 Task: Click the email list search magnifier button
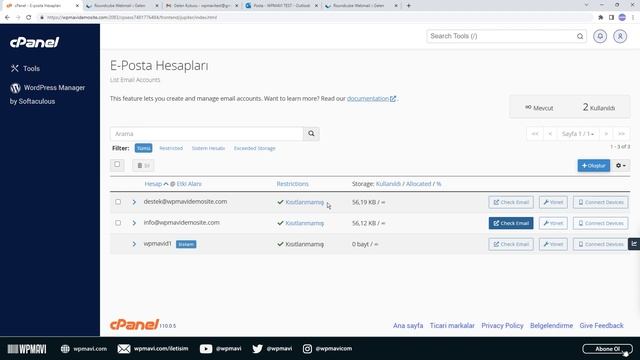[311, 133]
